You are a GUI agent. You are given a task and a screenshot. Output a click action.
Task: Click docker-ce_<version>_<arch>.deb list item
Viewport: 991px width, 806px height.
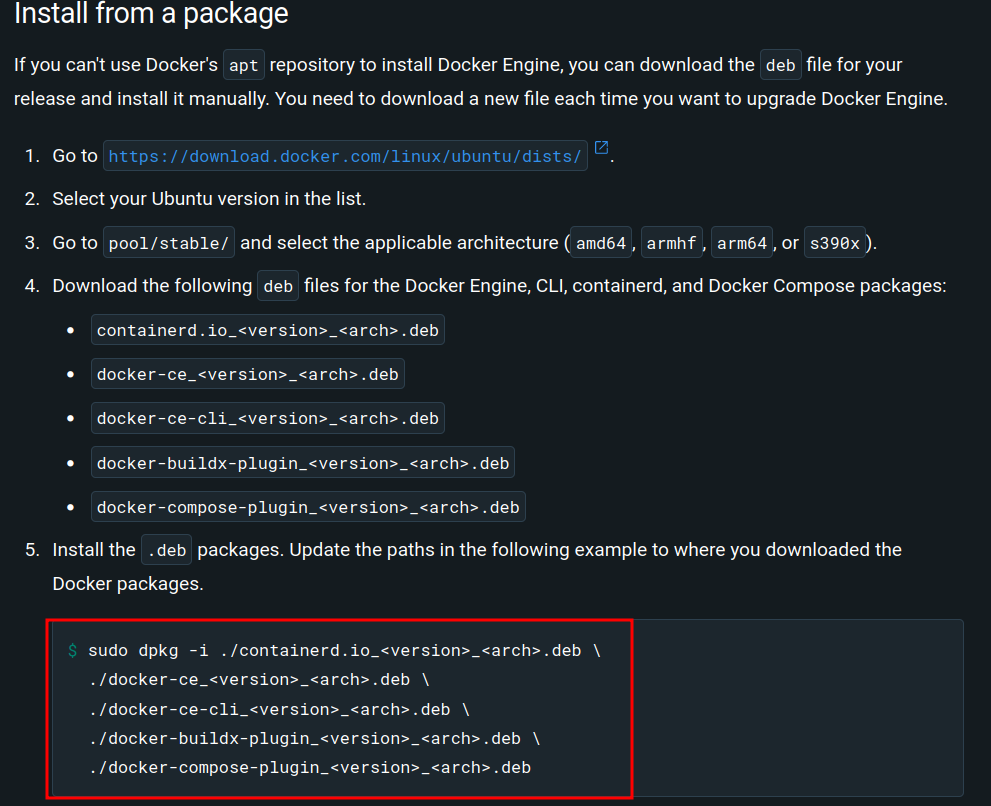click(x=248, y=374)
